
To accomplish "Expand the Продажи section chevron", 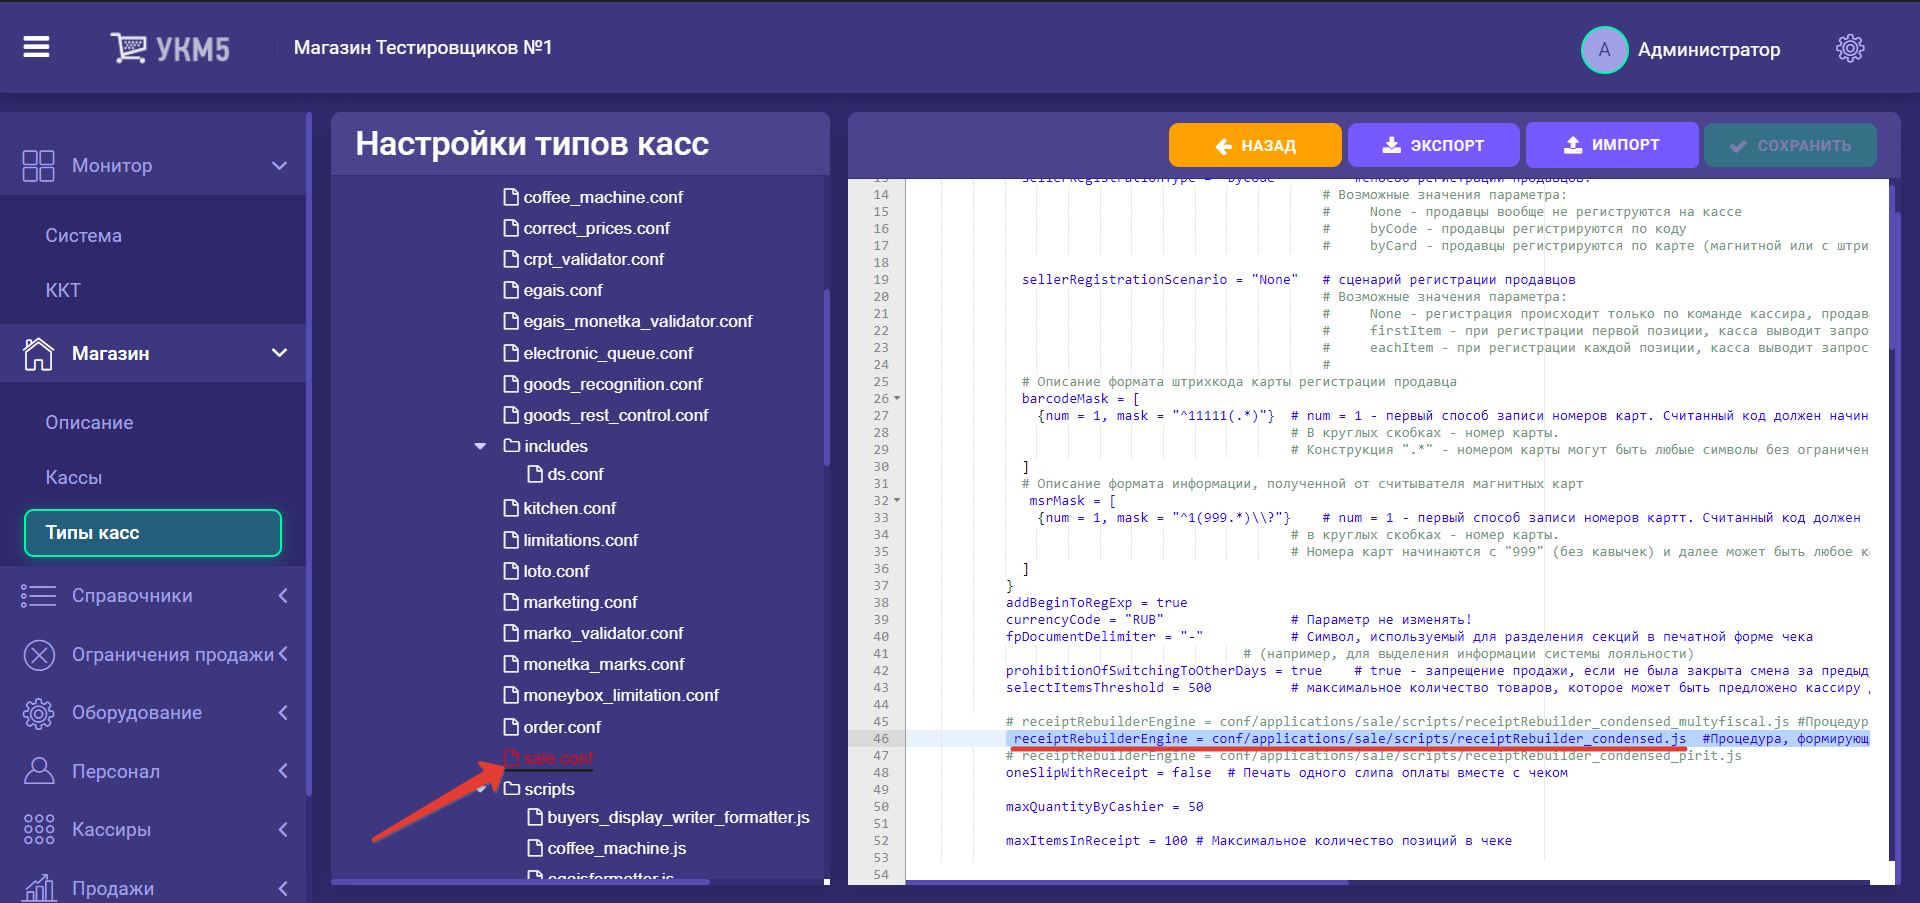I will (x=283, y=888).
